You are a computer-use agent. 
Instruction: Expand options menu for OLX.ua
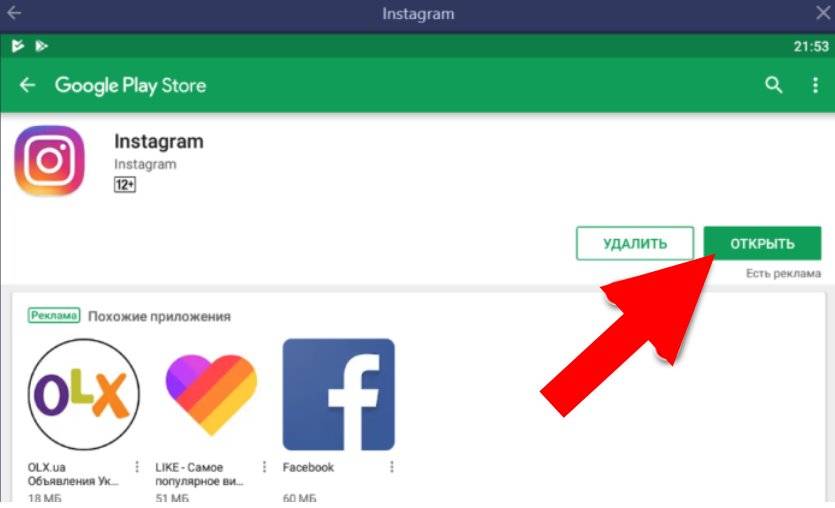[x=137, y=467]
